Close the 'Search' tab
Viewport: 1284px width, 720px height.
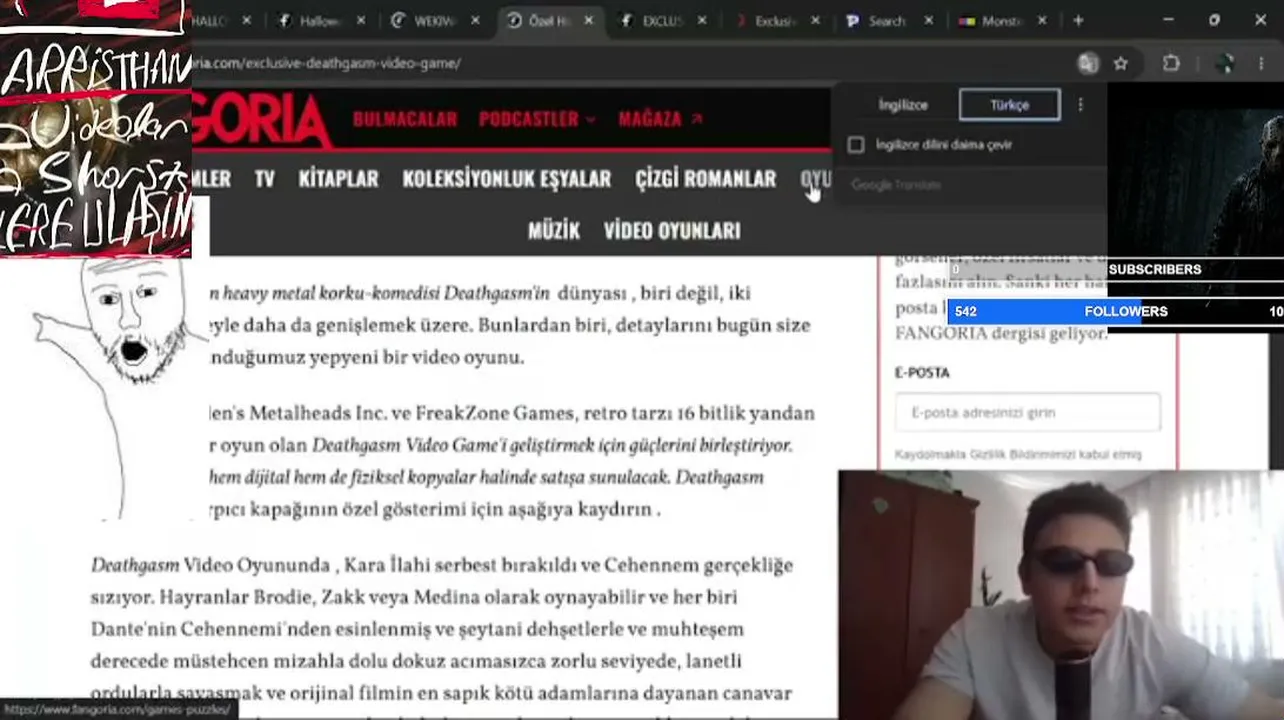pos(928,20)
